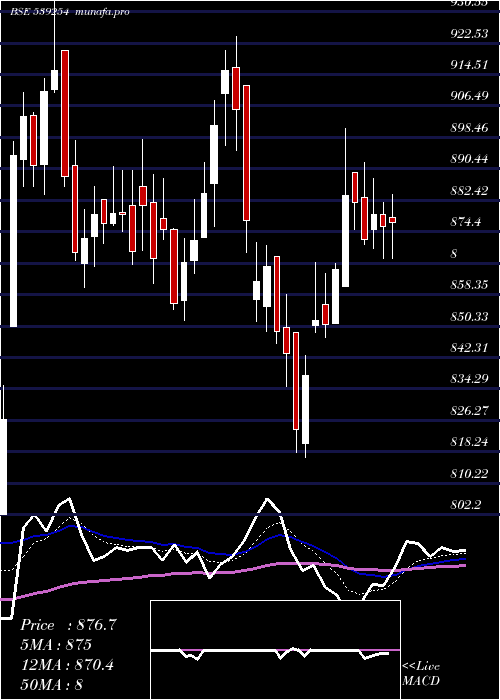Select the 802.2 price axis label
This screenshot has height=700, width=500.
pyautogui.click(x=466, y=504)
